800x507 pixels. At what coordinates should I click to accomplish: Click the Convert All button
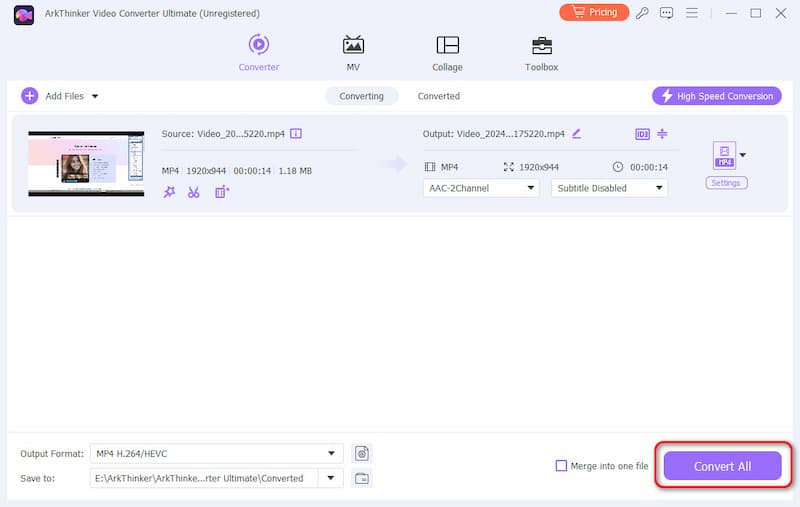[x=722, y=466]
